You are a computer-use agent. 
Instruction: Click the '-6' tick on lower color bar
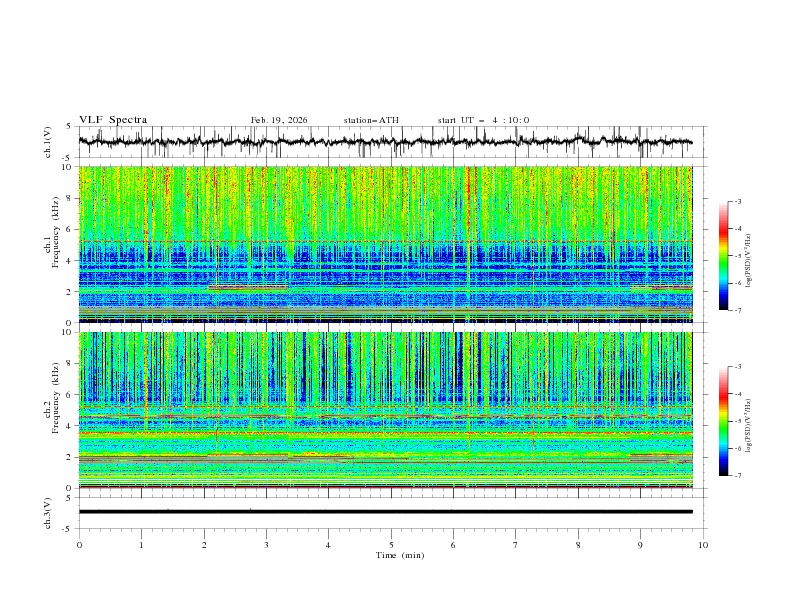point(738,448)
